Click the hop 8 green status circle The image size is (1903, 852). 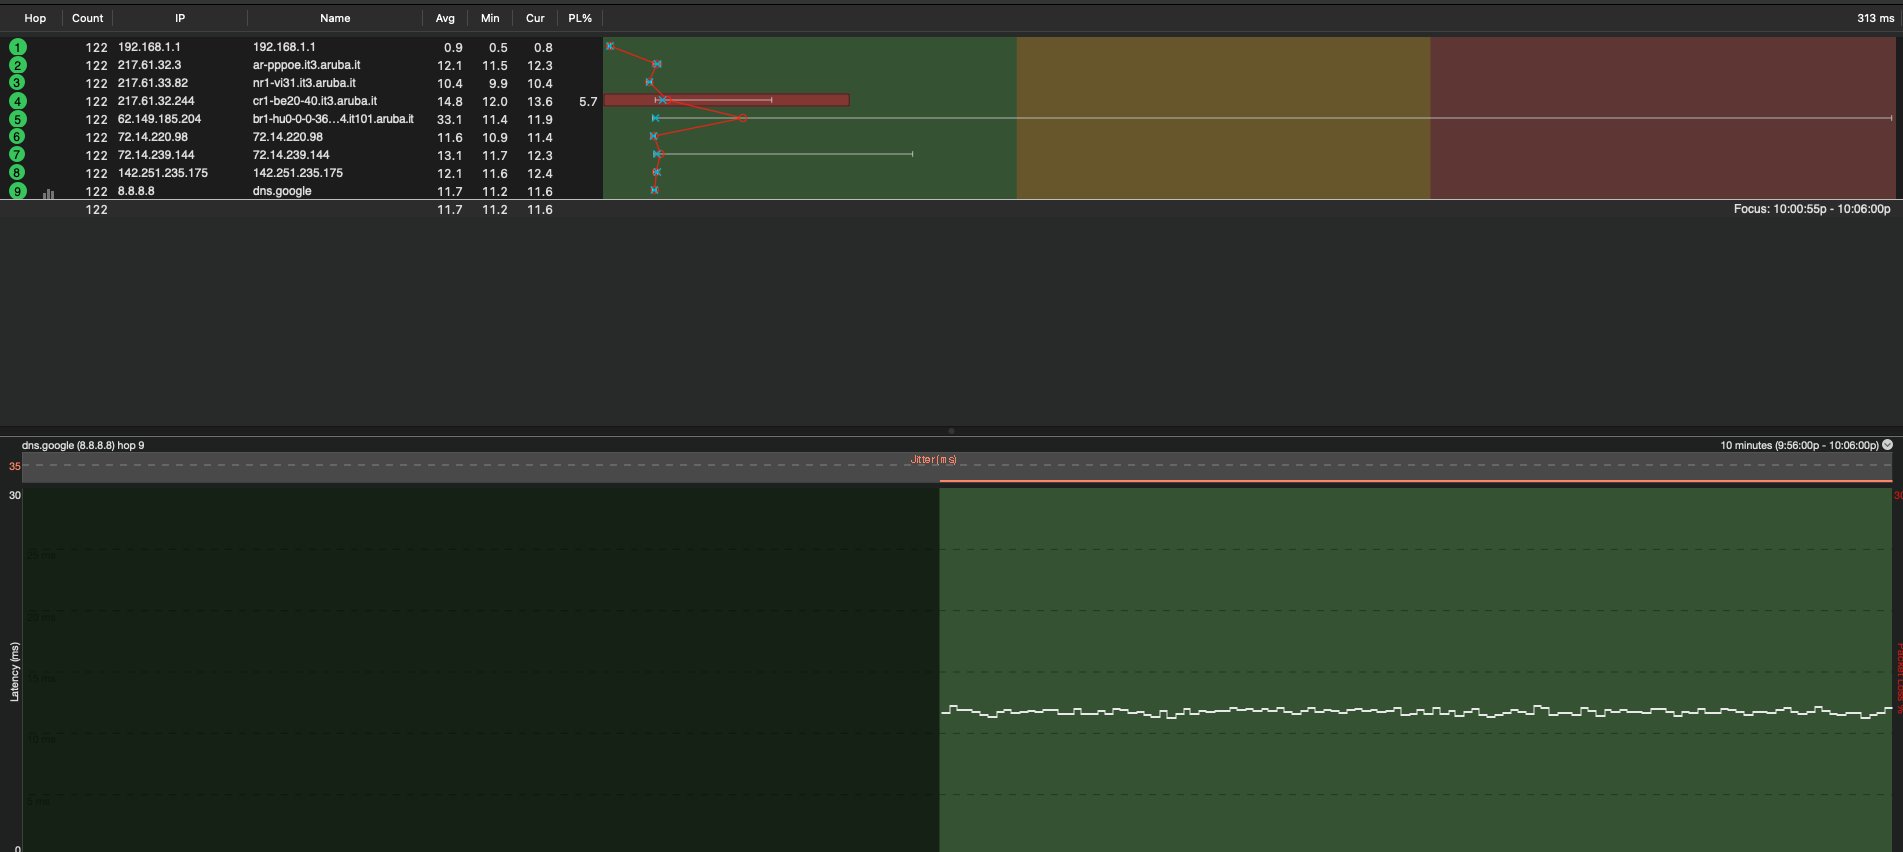point(17,173)
